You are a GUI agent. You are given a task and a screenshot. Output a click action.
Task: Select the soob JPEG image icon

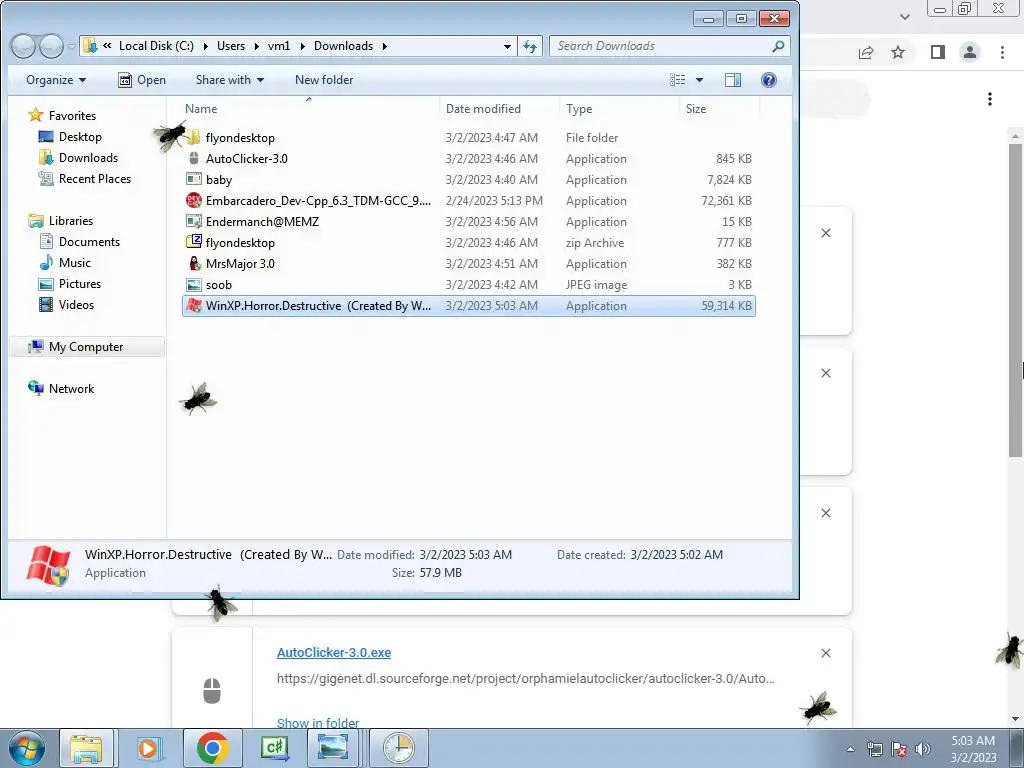(193, 285)
